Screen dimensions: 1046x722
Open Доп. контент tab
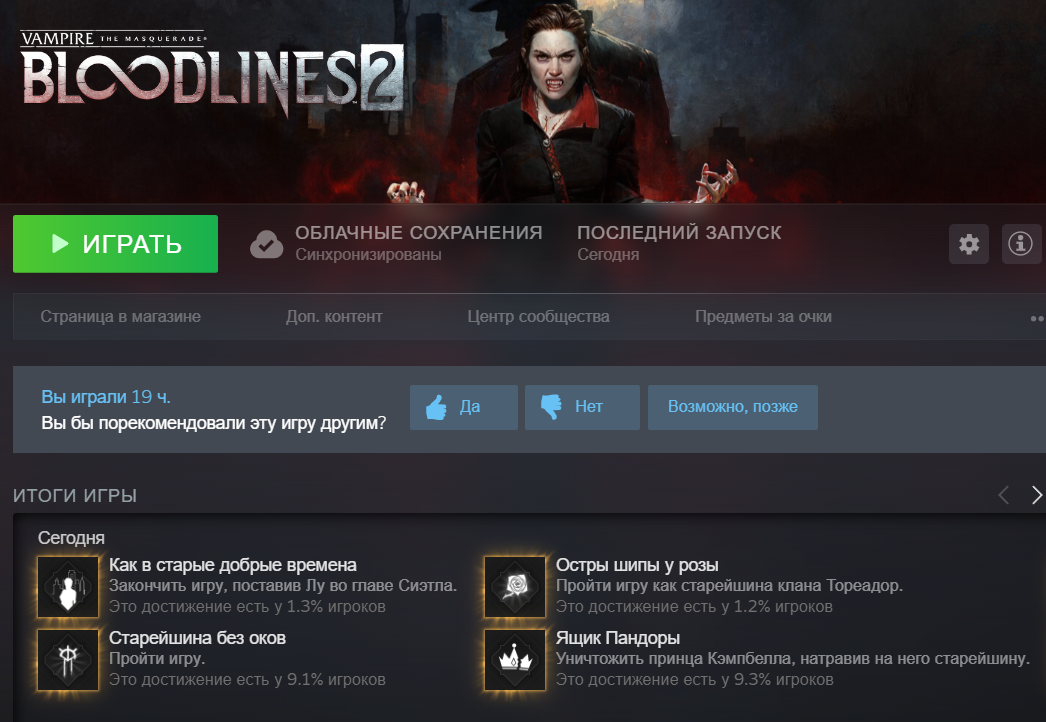click(334, 316)
